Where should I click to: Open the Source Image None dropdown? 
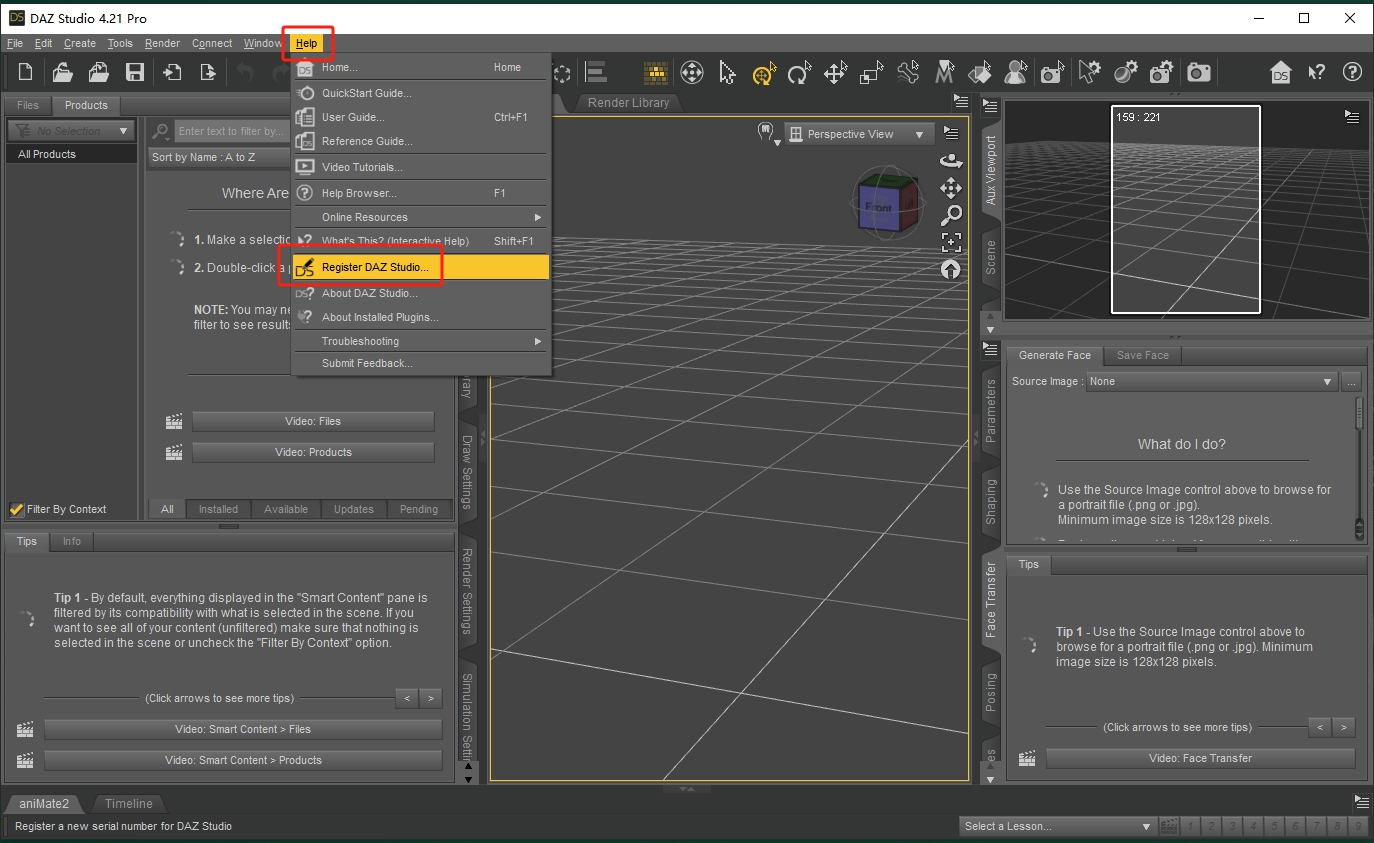[x=1212, y=381]
